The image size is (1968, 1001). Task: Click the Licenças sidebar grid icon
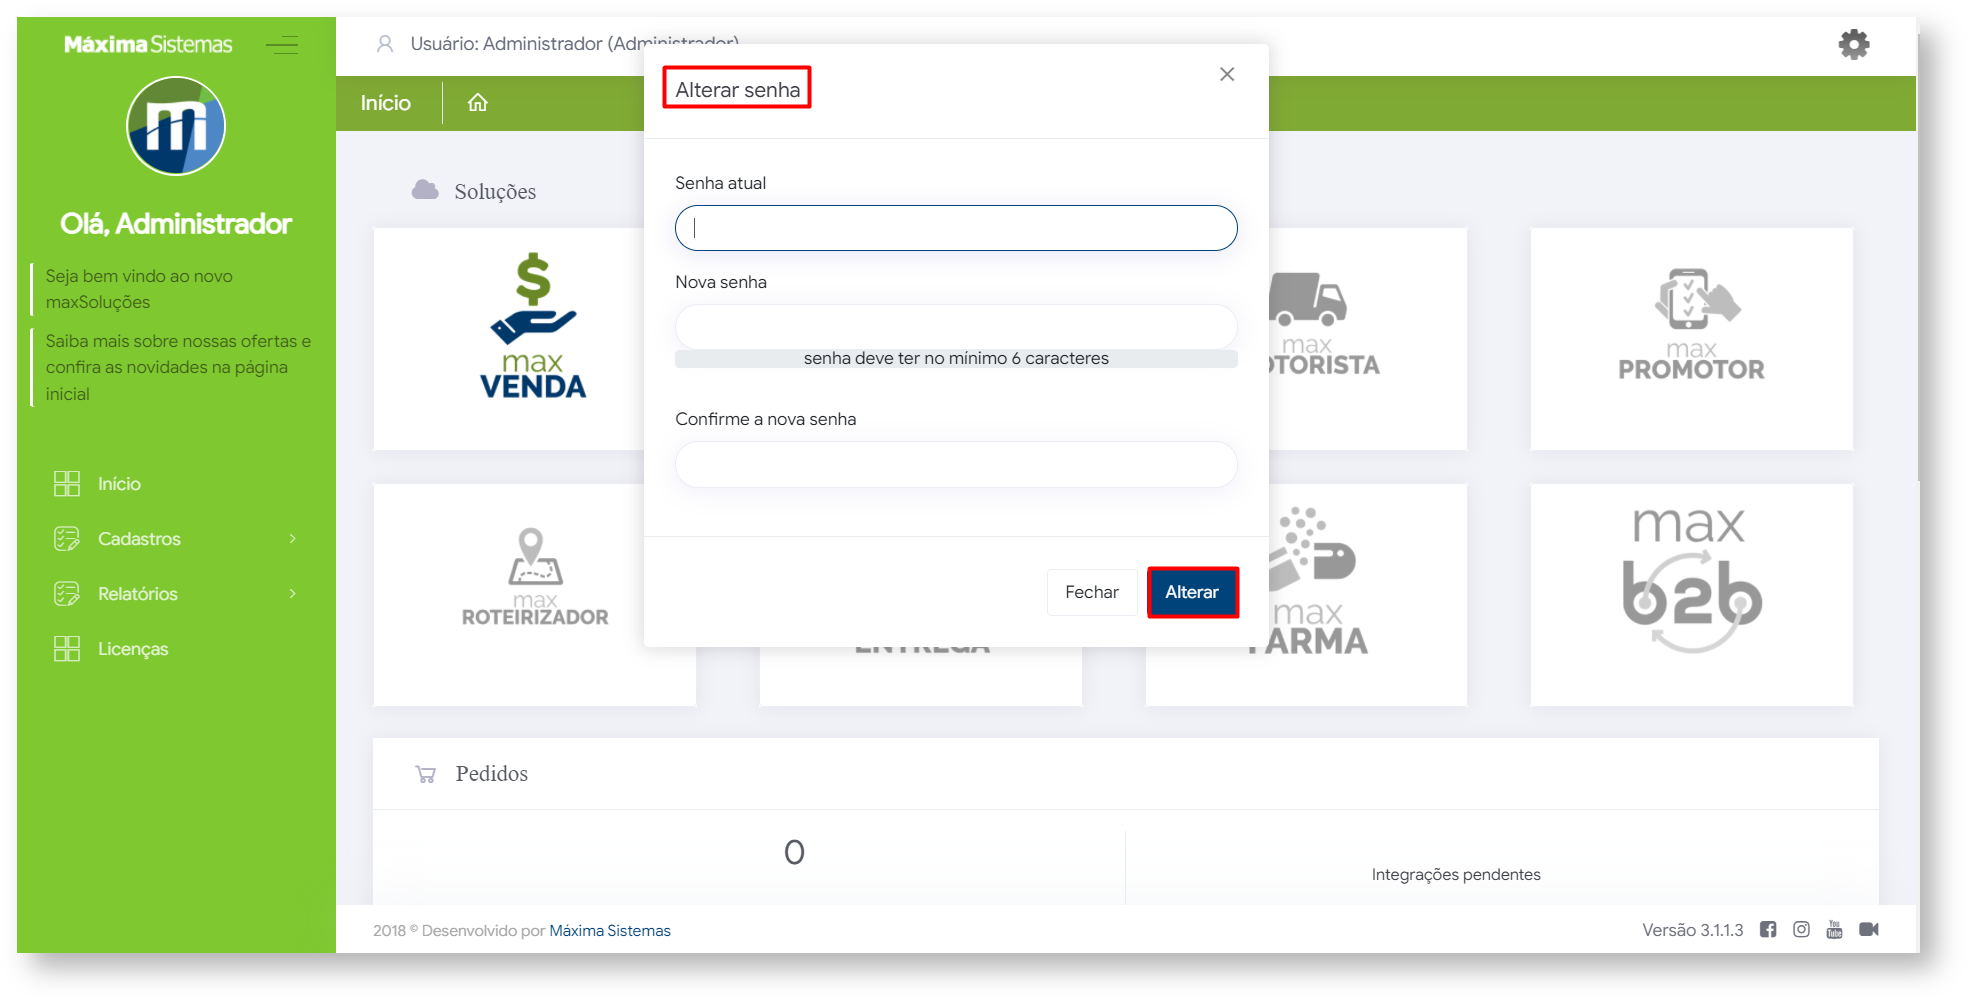(x=67, y=649)
